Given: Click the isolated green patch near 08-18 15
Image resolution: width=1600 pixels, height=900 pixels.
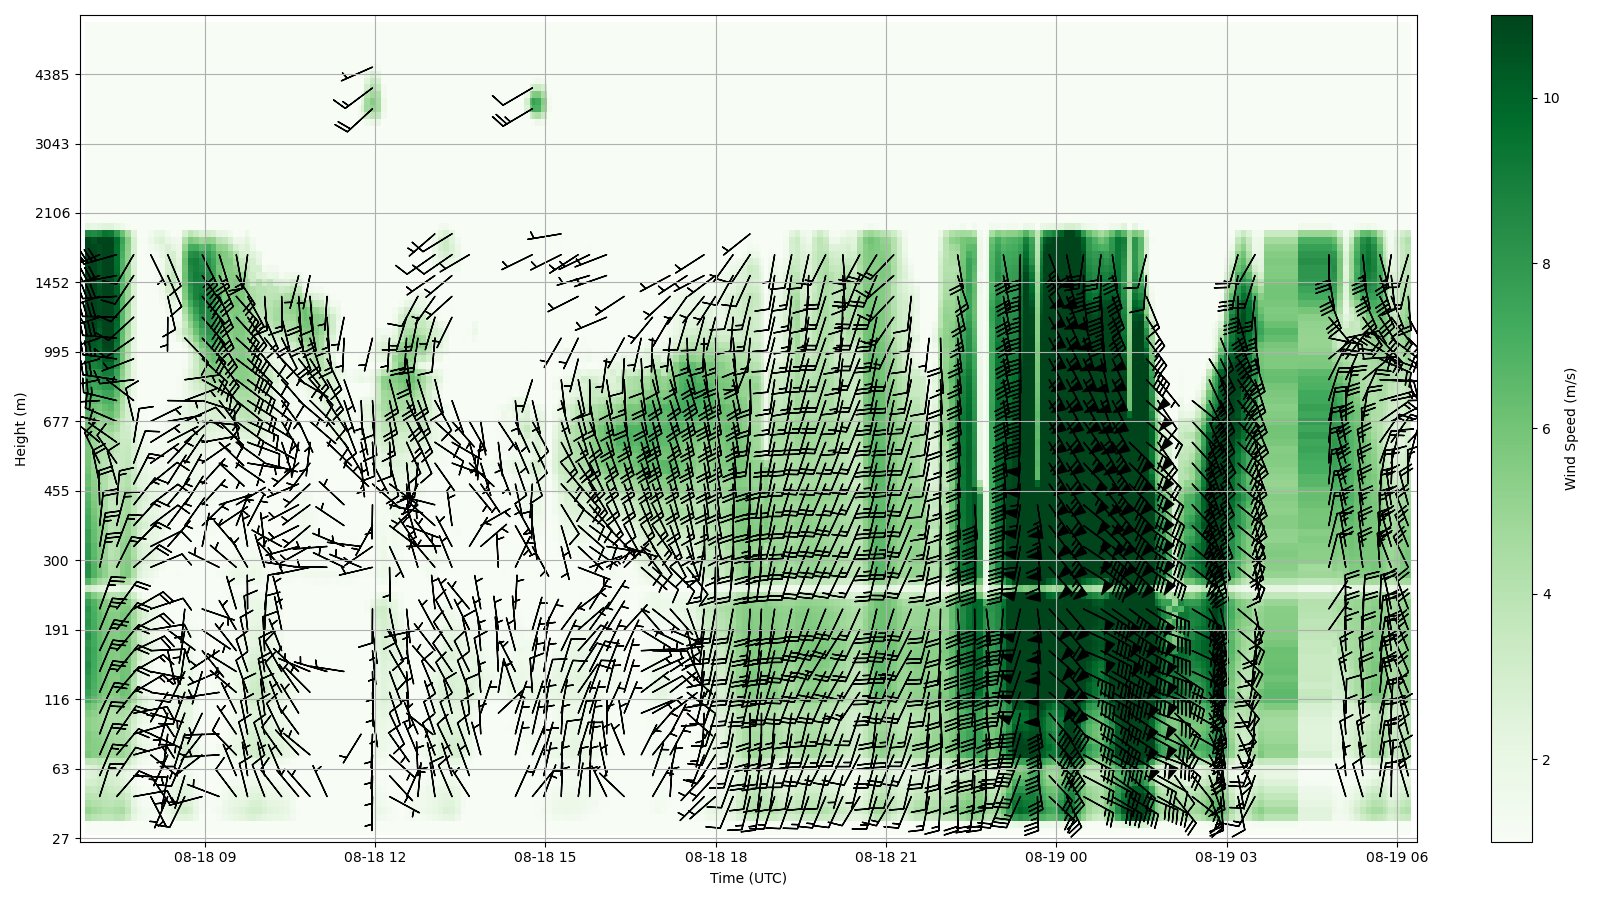Looking at the screenshot, I should 537,102.
